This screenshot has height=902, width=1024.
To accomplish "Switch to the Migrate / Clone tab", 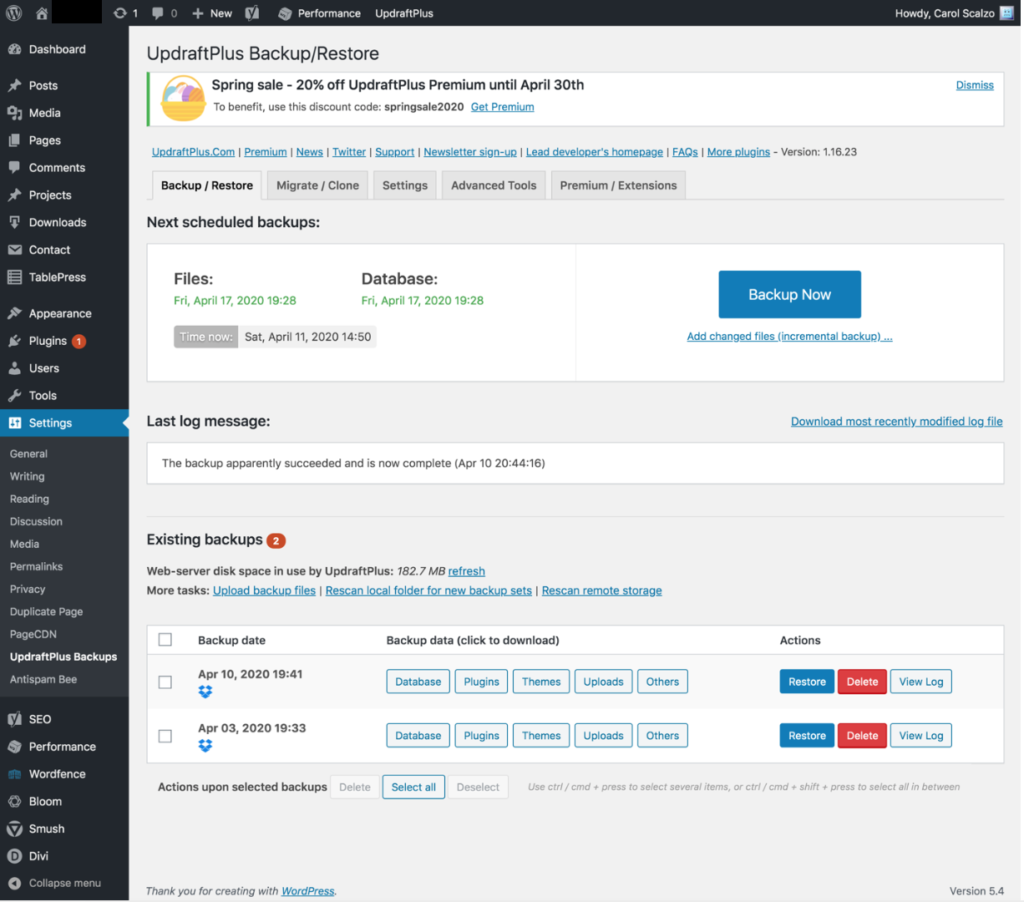I will pyautogui.click(x=317, y=185).
